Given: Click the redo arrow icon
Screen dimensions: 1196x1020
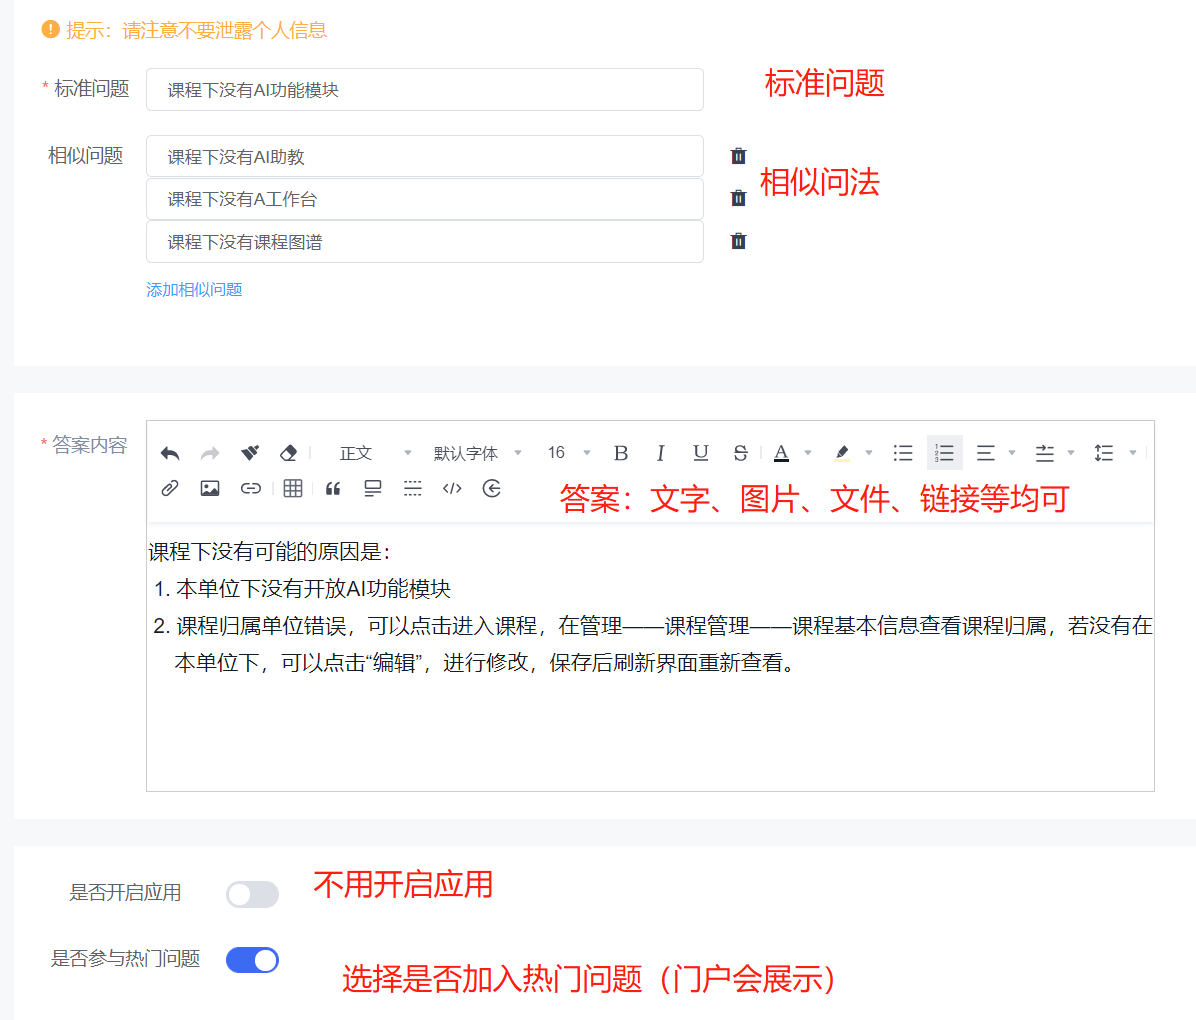Looking at the screenshot, I should coord(210,453).
